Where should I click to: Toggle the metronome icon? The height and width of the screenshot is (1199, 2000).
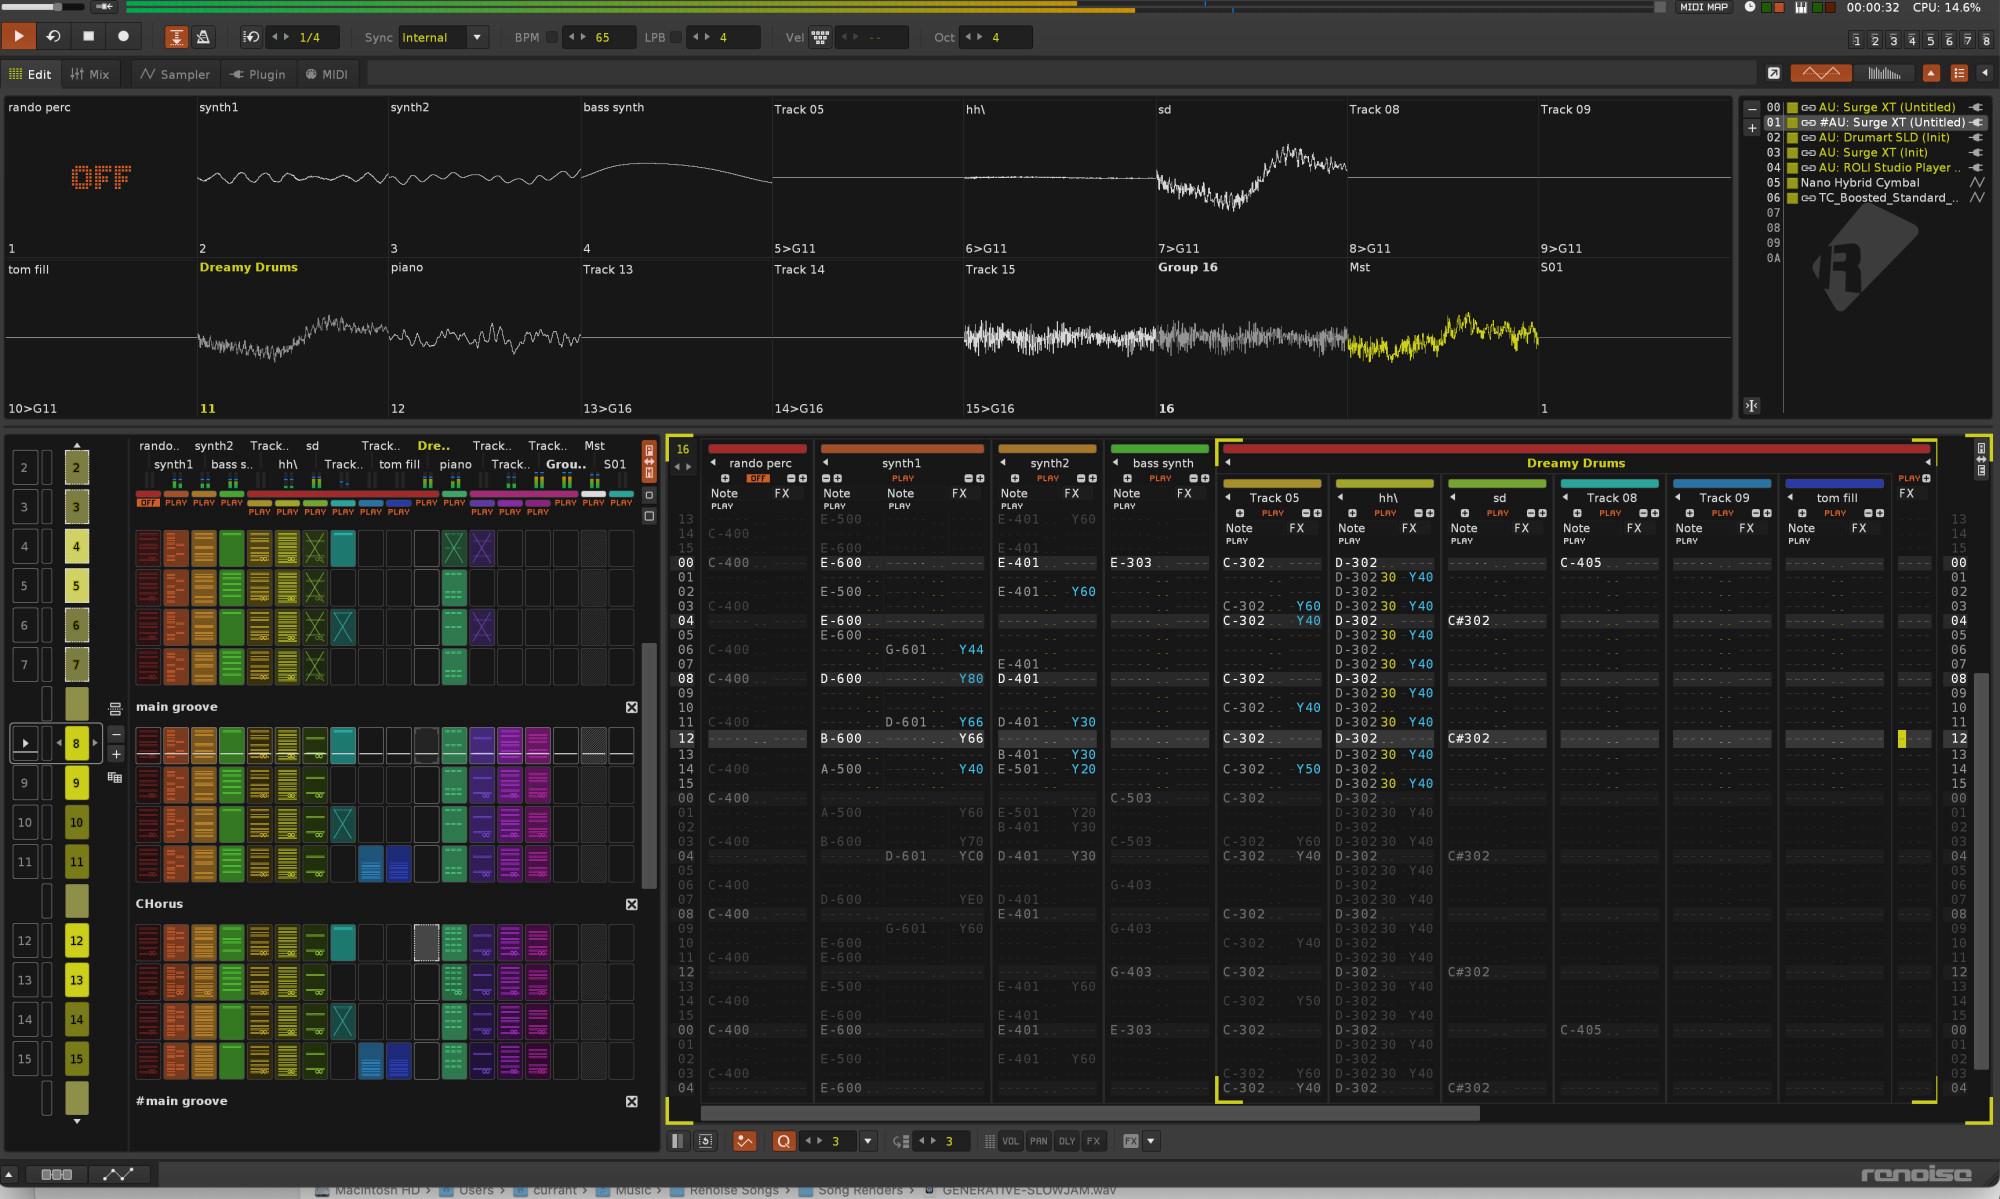[x=203, y=37]
